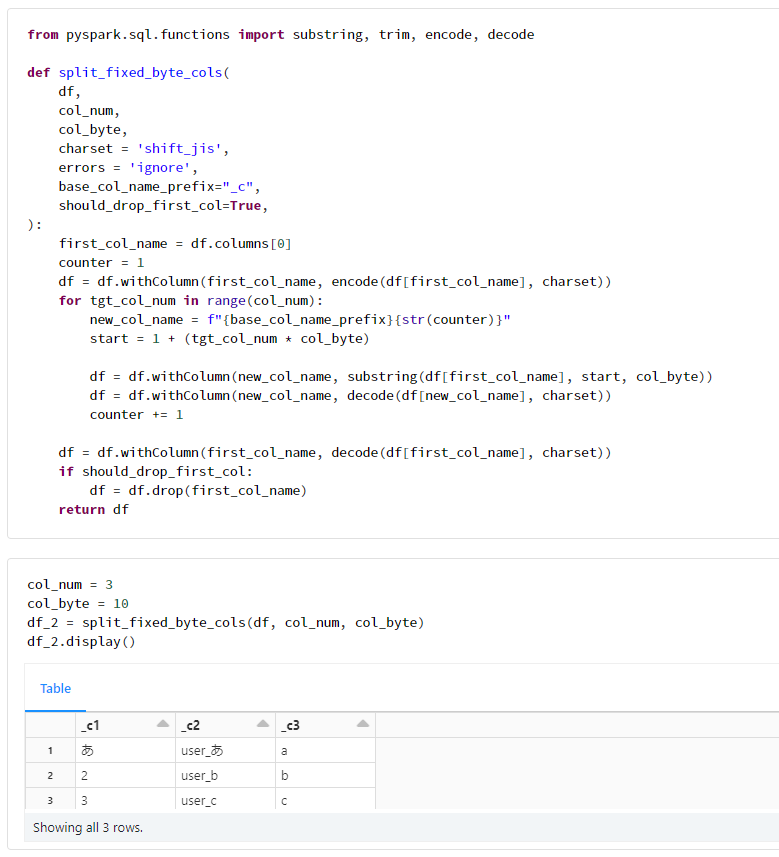Click the errors = 'ignore' parameter line
This screenshot has height=857, width=779.
pyautogui.click(x=128, y=168)
